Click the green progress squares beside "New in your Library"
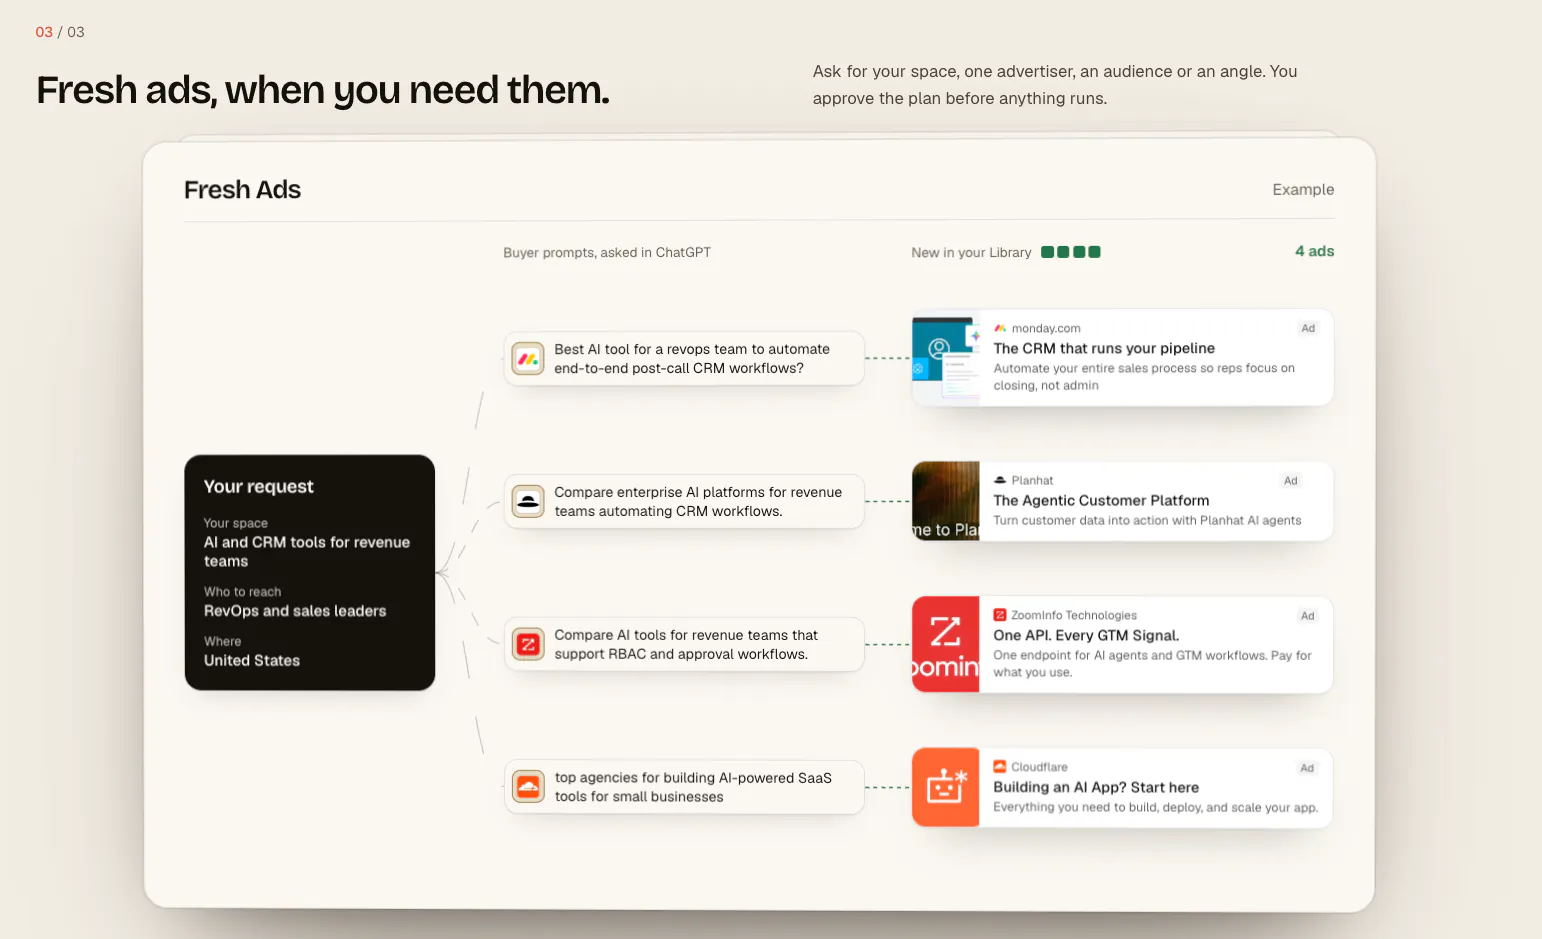Viewport: 1542px width, 939px height. pos(1071,252)
